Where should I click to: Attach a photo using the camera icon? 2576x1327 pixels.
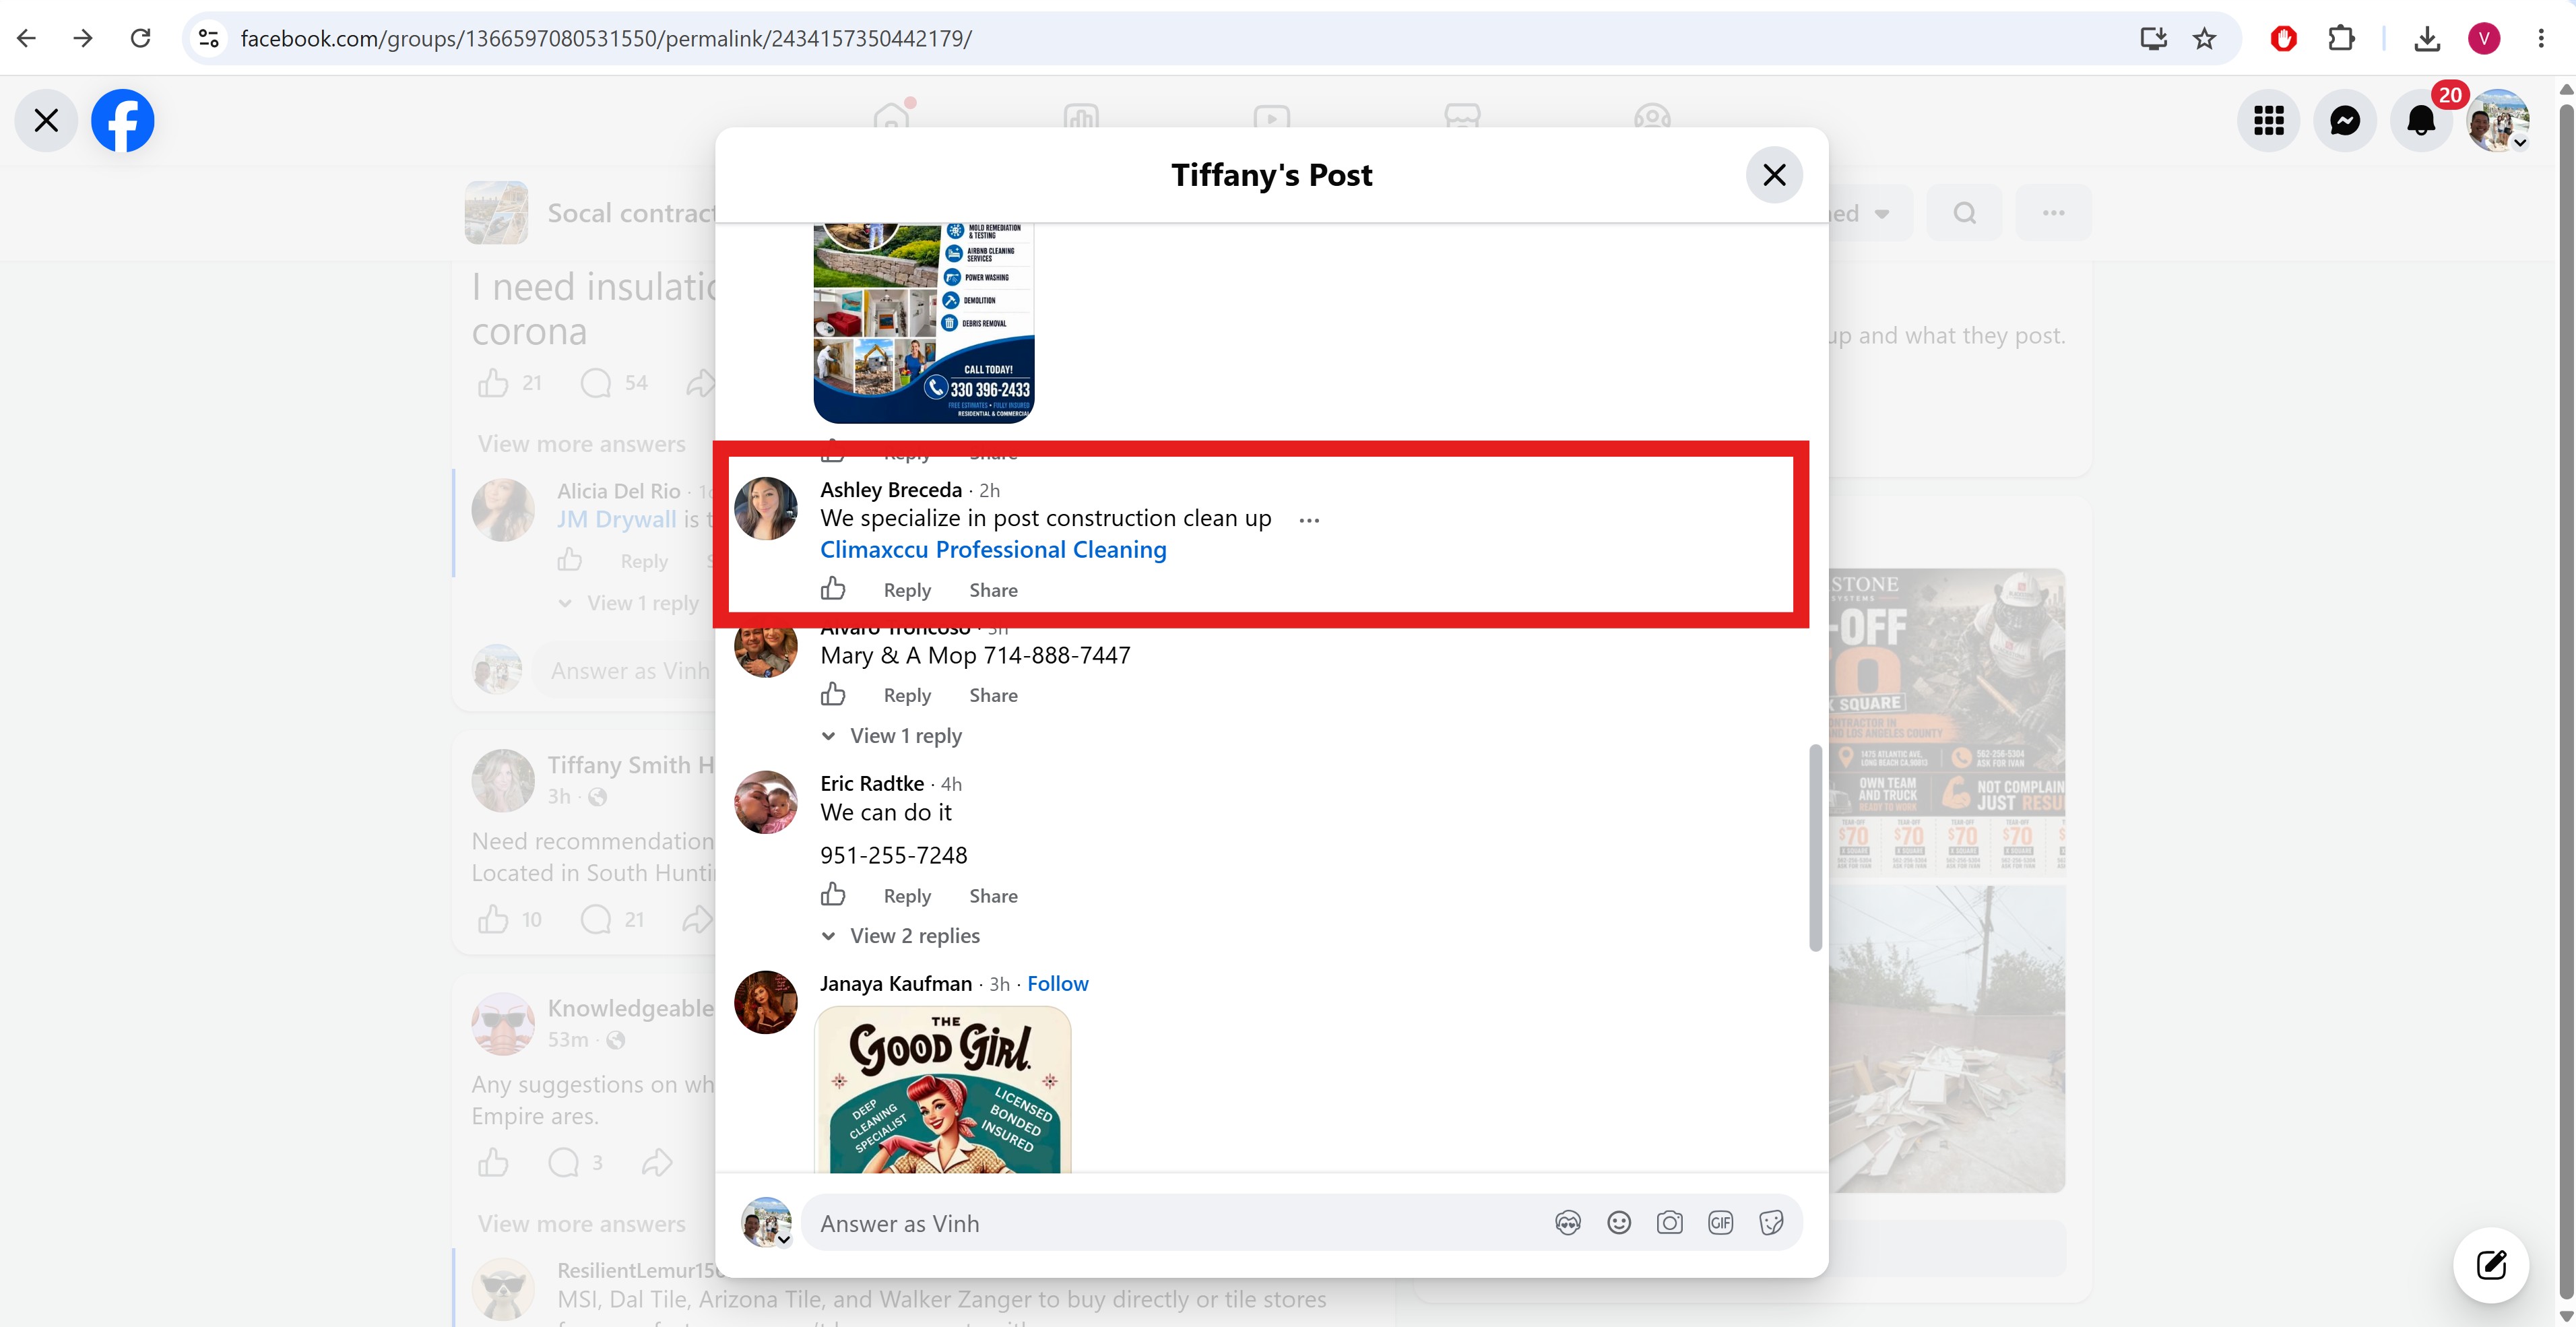1669,1223
